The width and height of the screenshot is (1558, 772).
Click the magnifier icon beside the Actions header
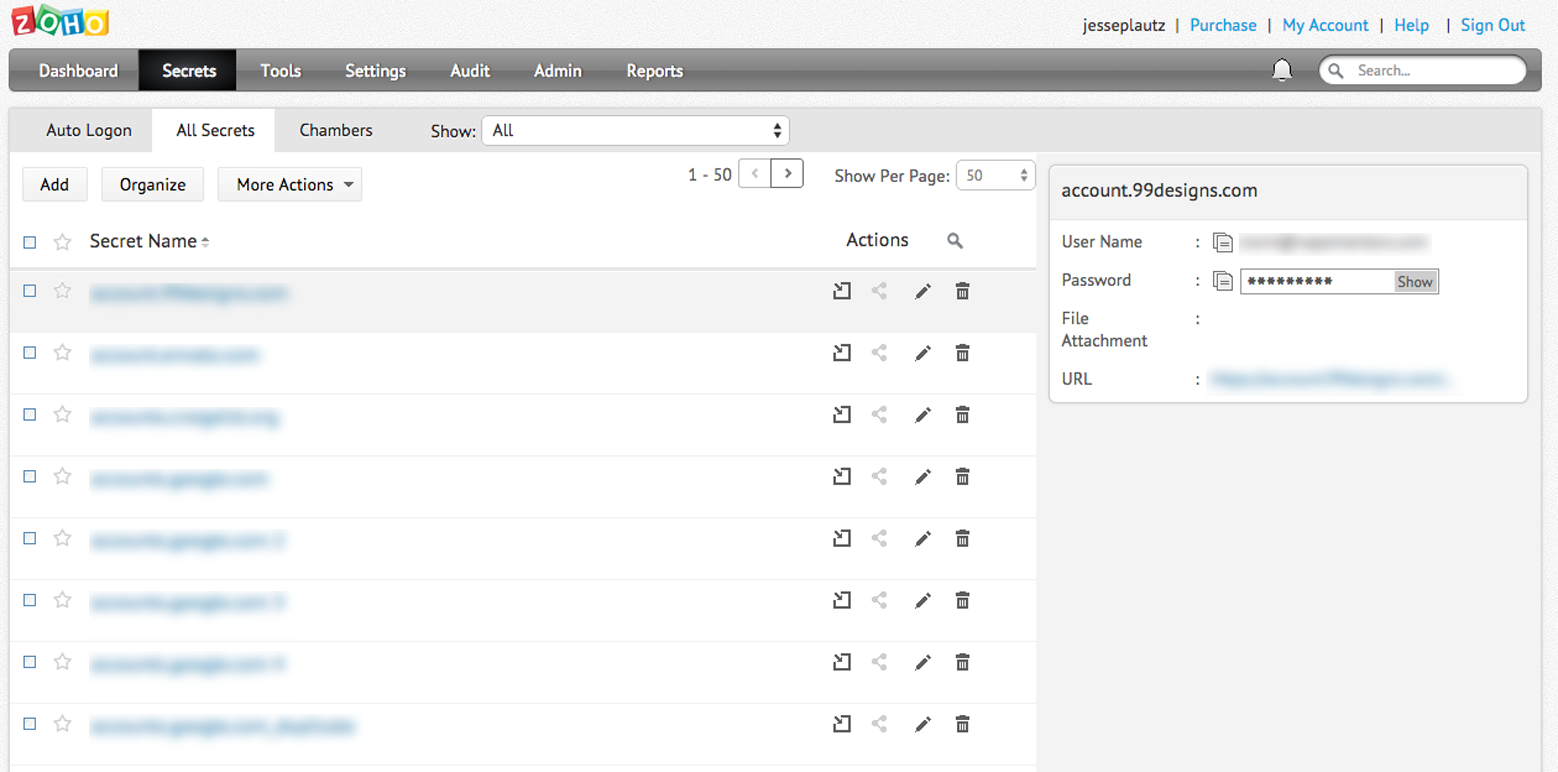click(955, 241)
